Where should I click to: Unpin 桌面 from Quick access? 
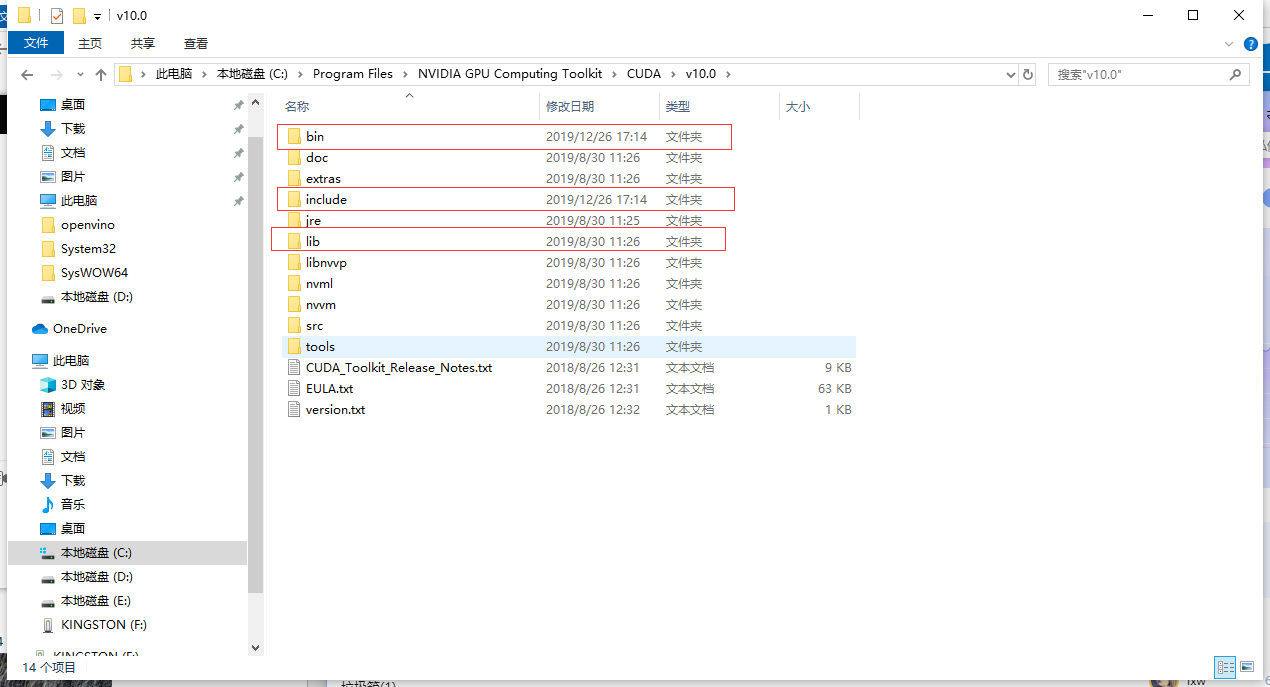tap(238, 104)
